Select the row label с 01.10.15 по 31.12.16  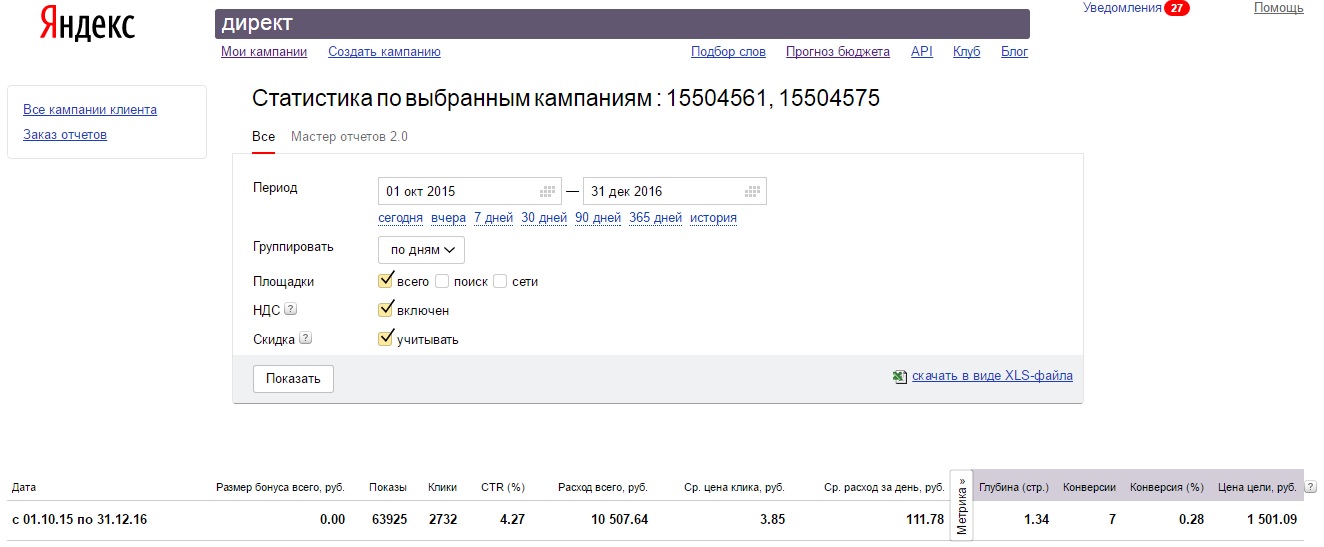pos(79,519)
